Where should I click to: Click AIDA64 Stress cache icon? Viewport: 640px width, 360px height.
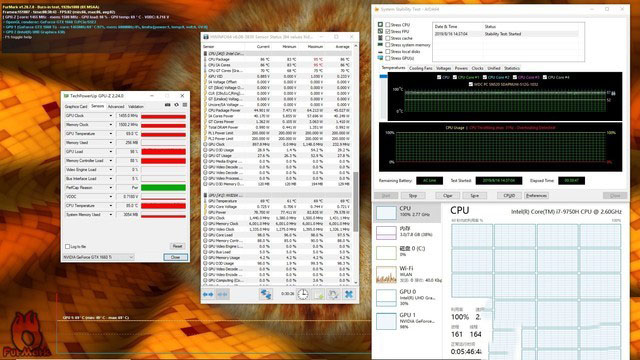point(380,38)
